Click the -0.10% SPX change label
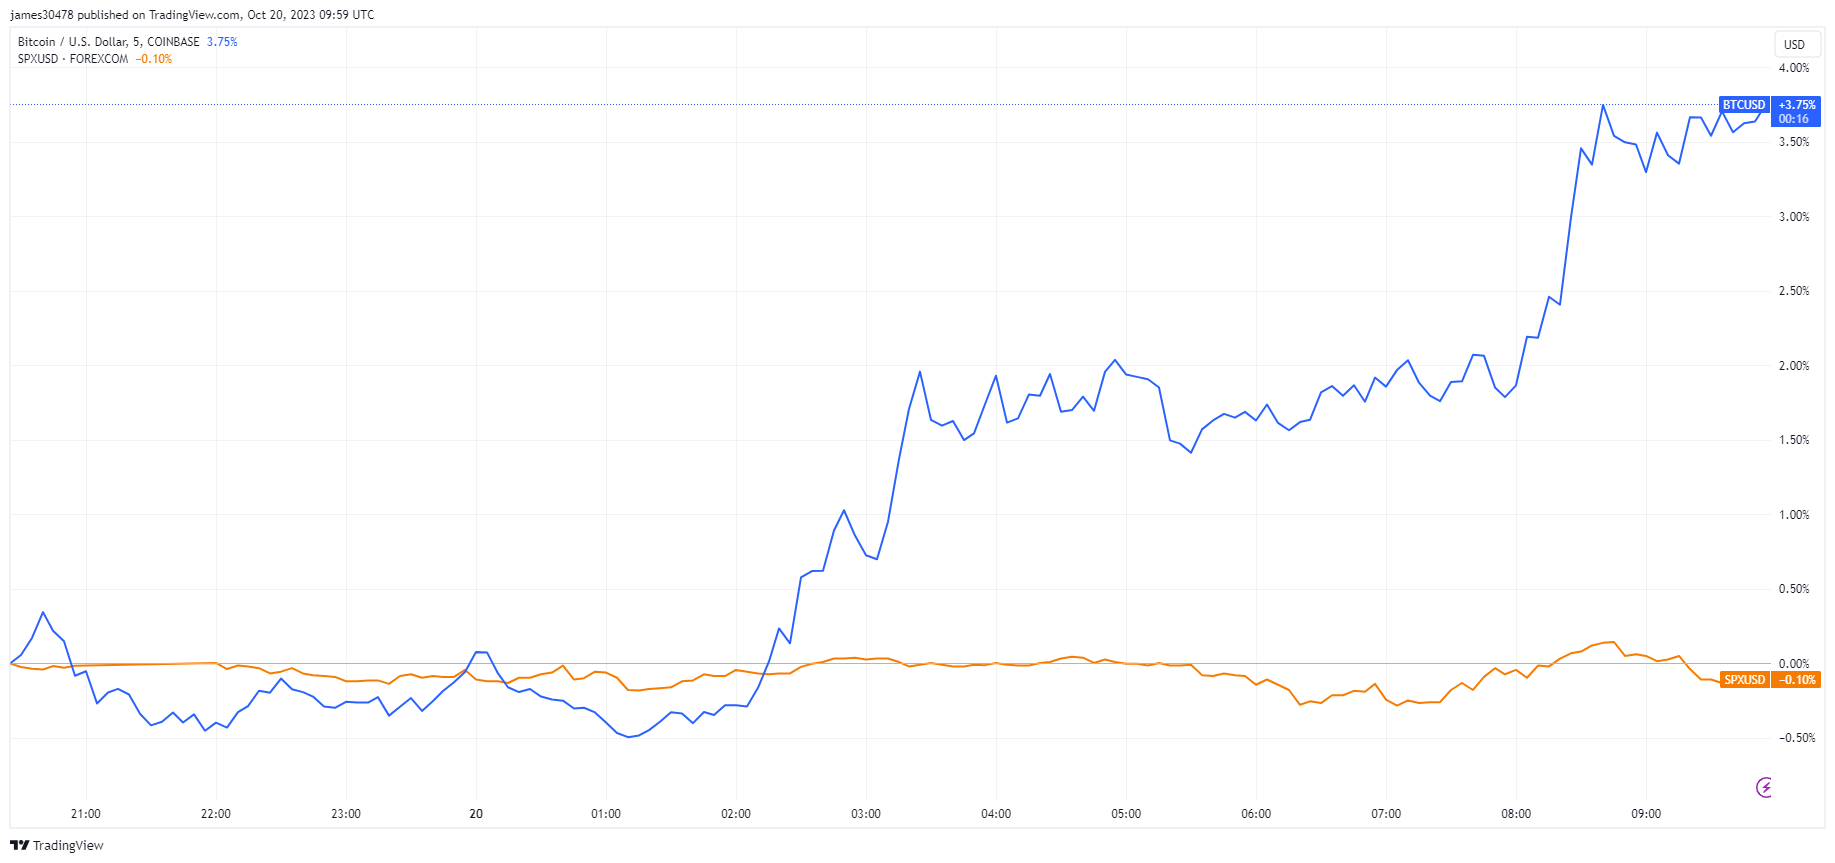The image size is (1835, 863). click(x=1797, y=680)
